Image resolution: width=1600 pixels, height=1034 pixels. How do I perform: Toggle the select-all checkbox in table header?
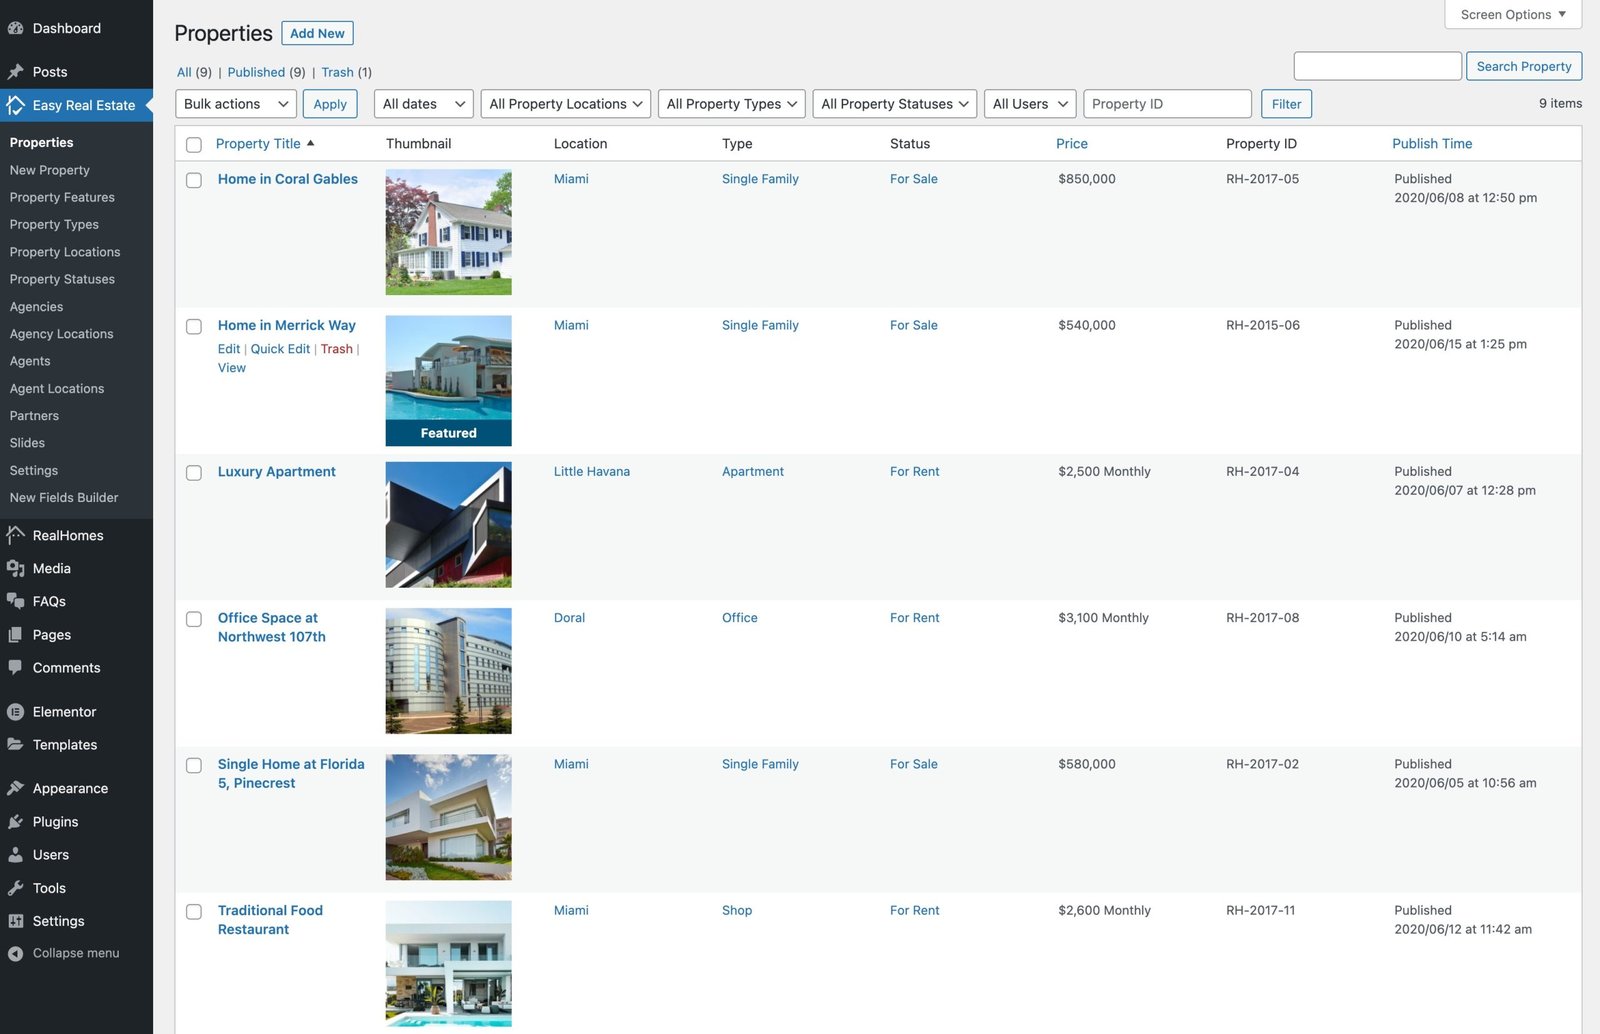pyautogui.click(x=194, y=145)
